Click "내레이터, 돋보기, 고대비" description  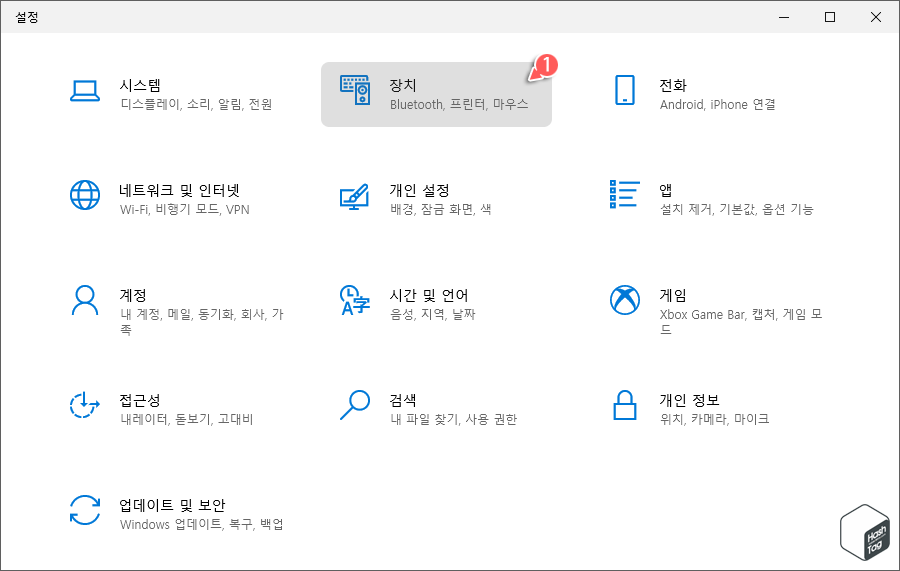pyautogui.click(x=187, y=419)
